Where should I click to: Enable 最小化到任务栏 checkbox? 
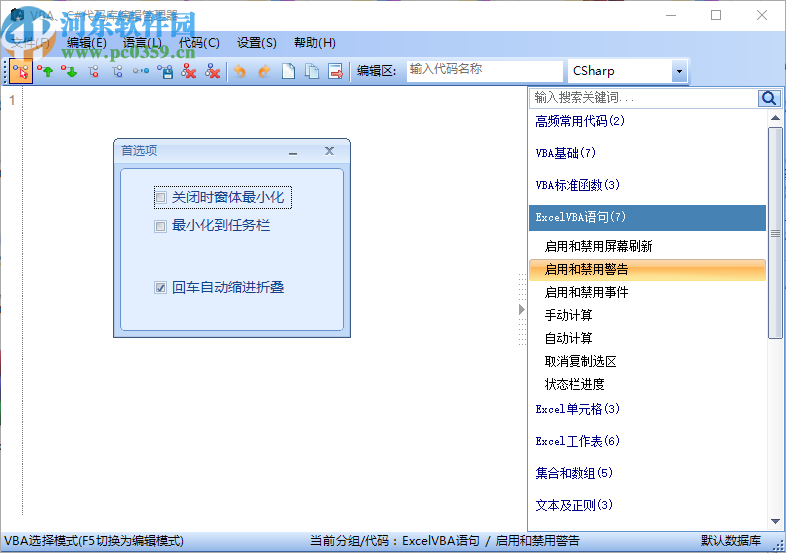coord(160,226)
